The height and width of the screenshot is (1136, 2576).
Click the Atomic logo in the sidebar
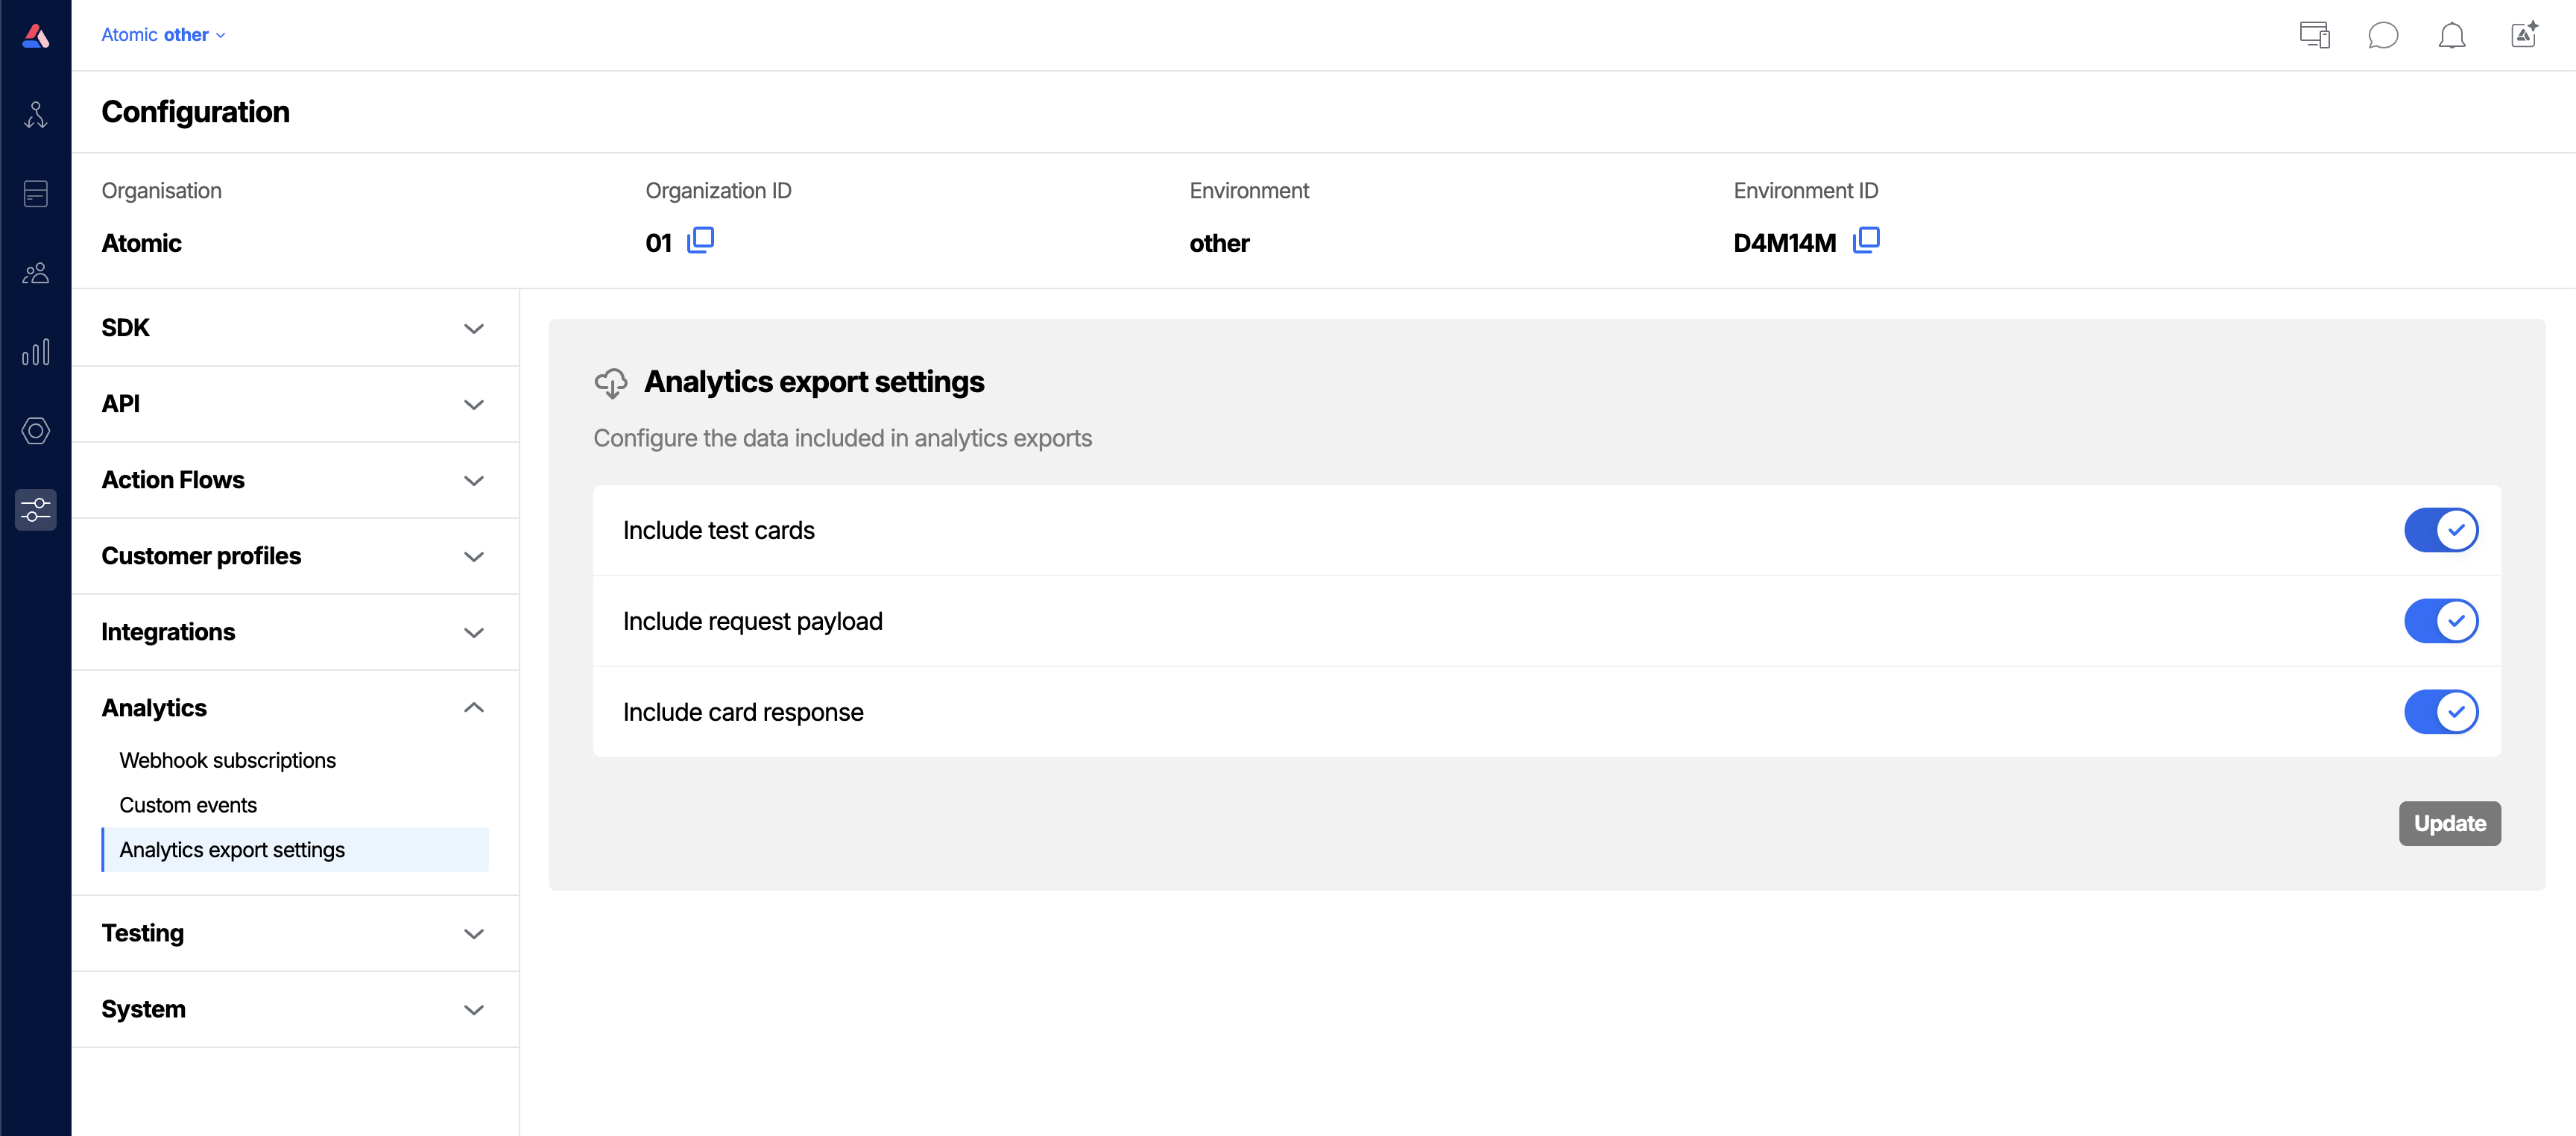pyautogui.click(x=36, y=36)
